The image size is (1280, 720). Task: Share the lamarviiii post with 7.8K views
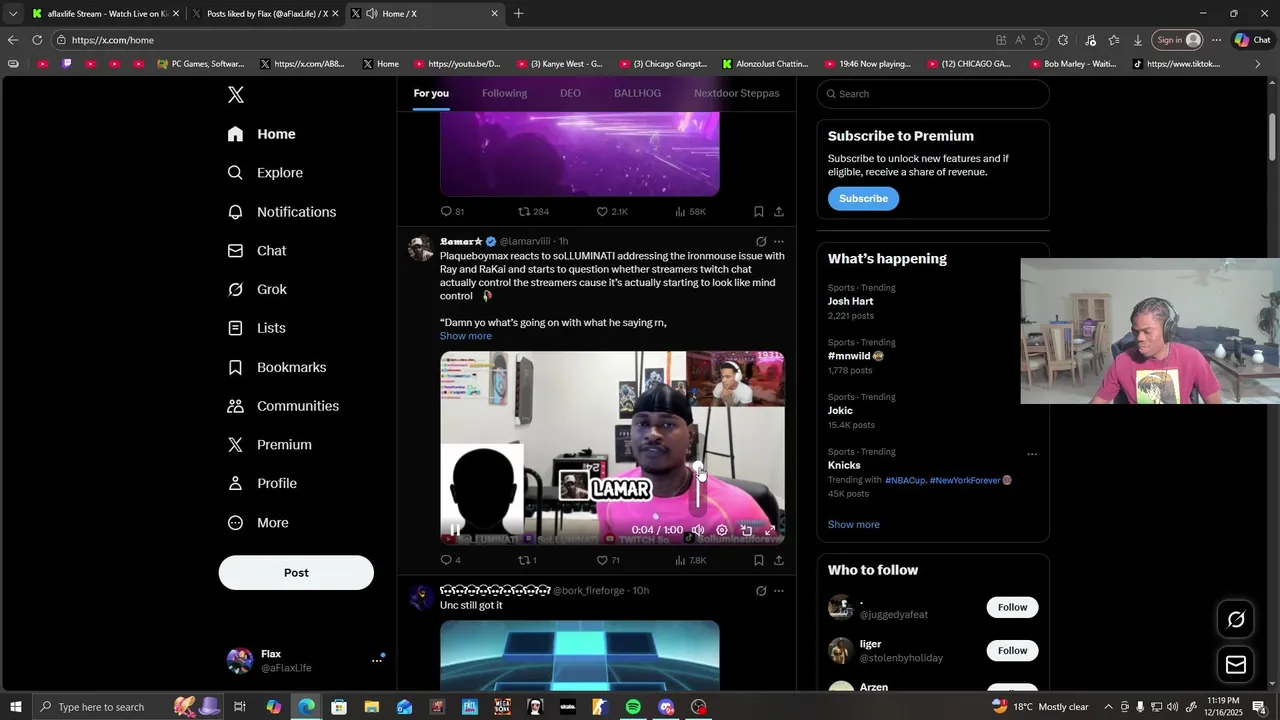coord(779,561)
